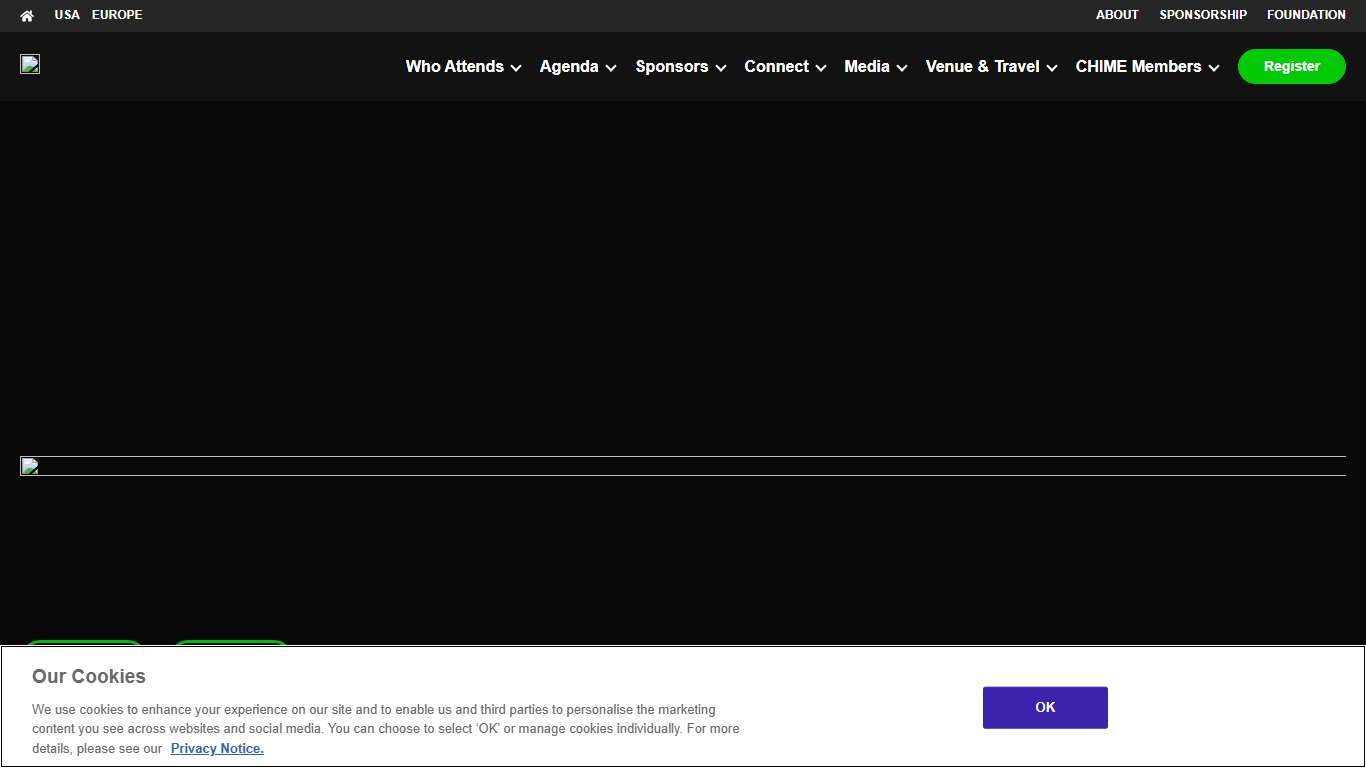The width and height of the screenshot is (1366, 768).
Task: Expand the CHIME Members chevron
Action: pyautogui.click(x=1214, y=67)
